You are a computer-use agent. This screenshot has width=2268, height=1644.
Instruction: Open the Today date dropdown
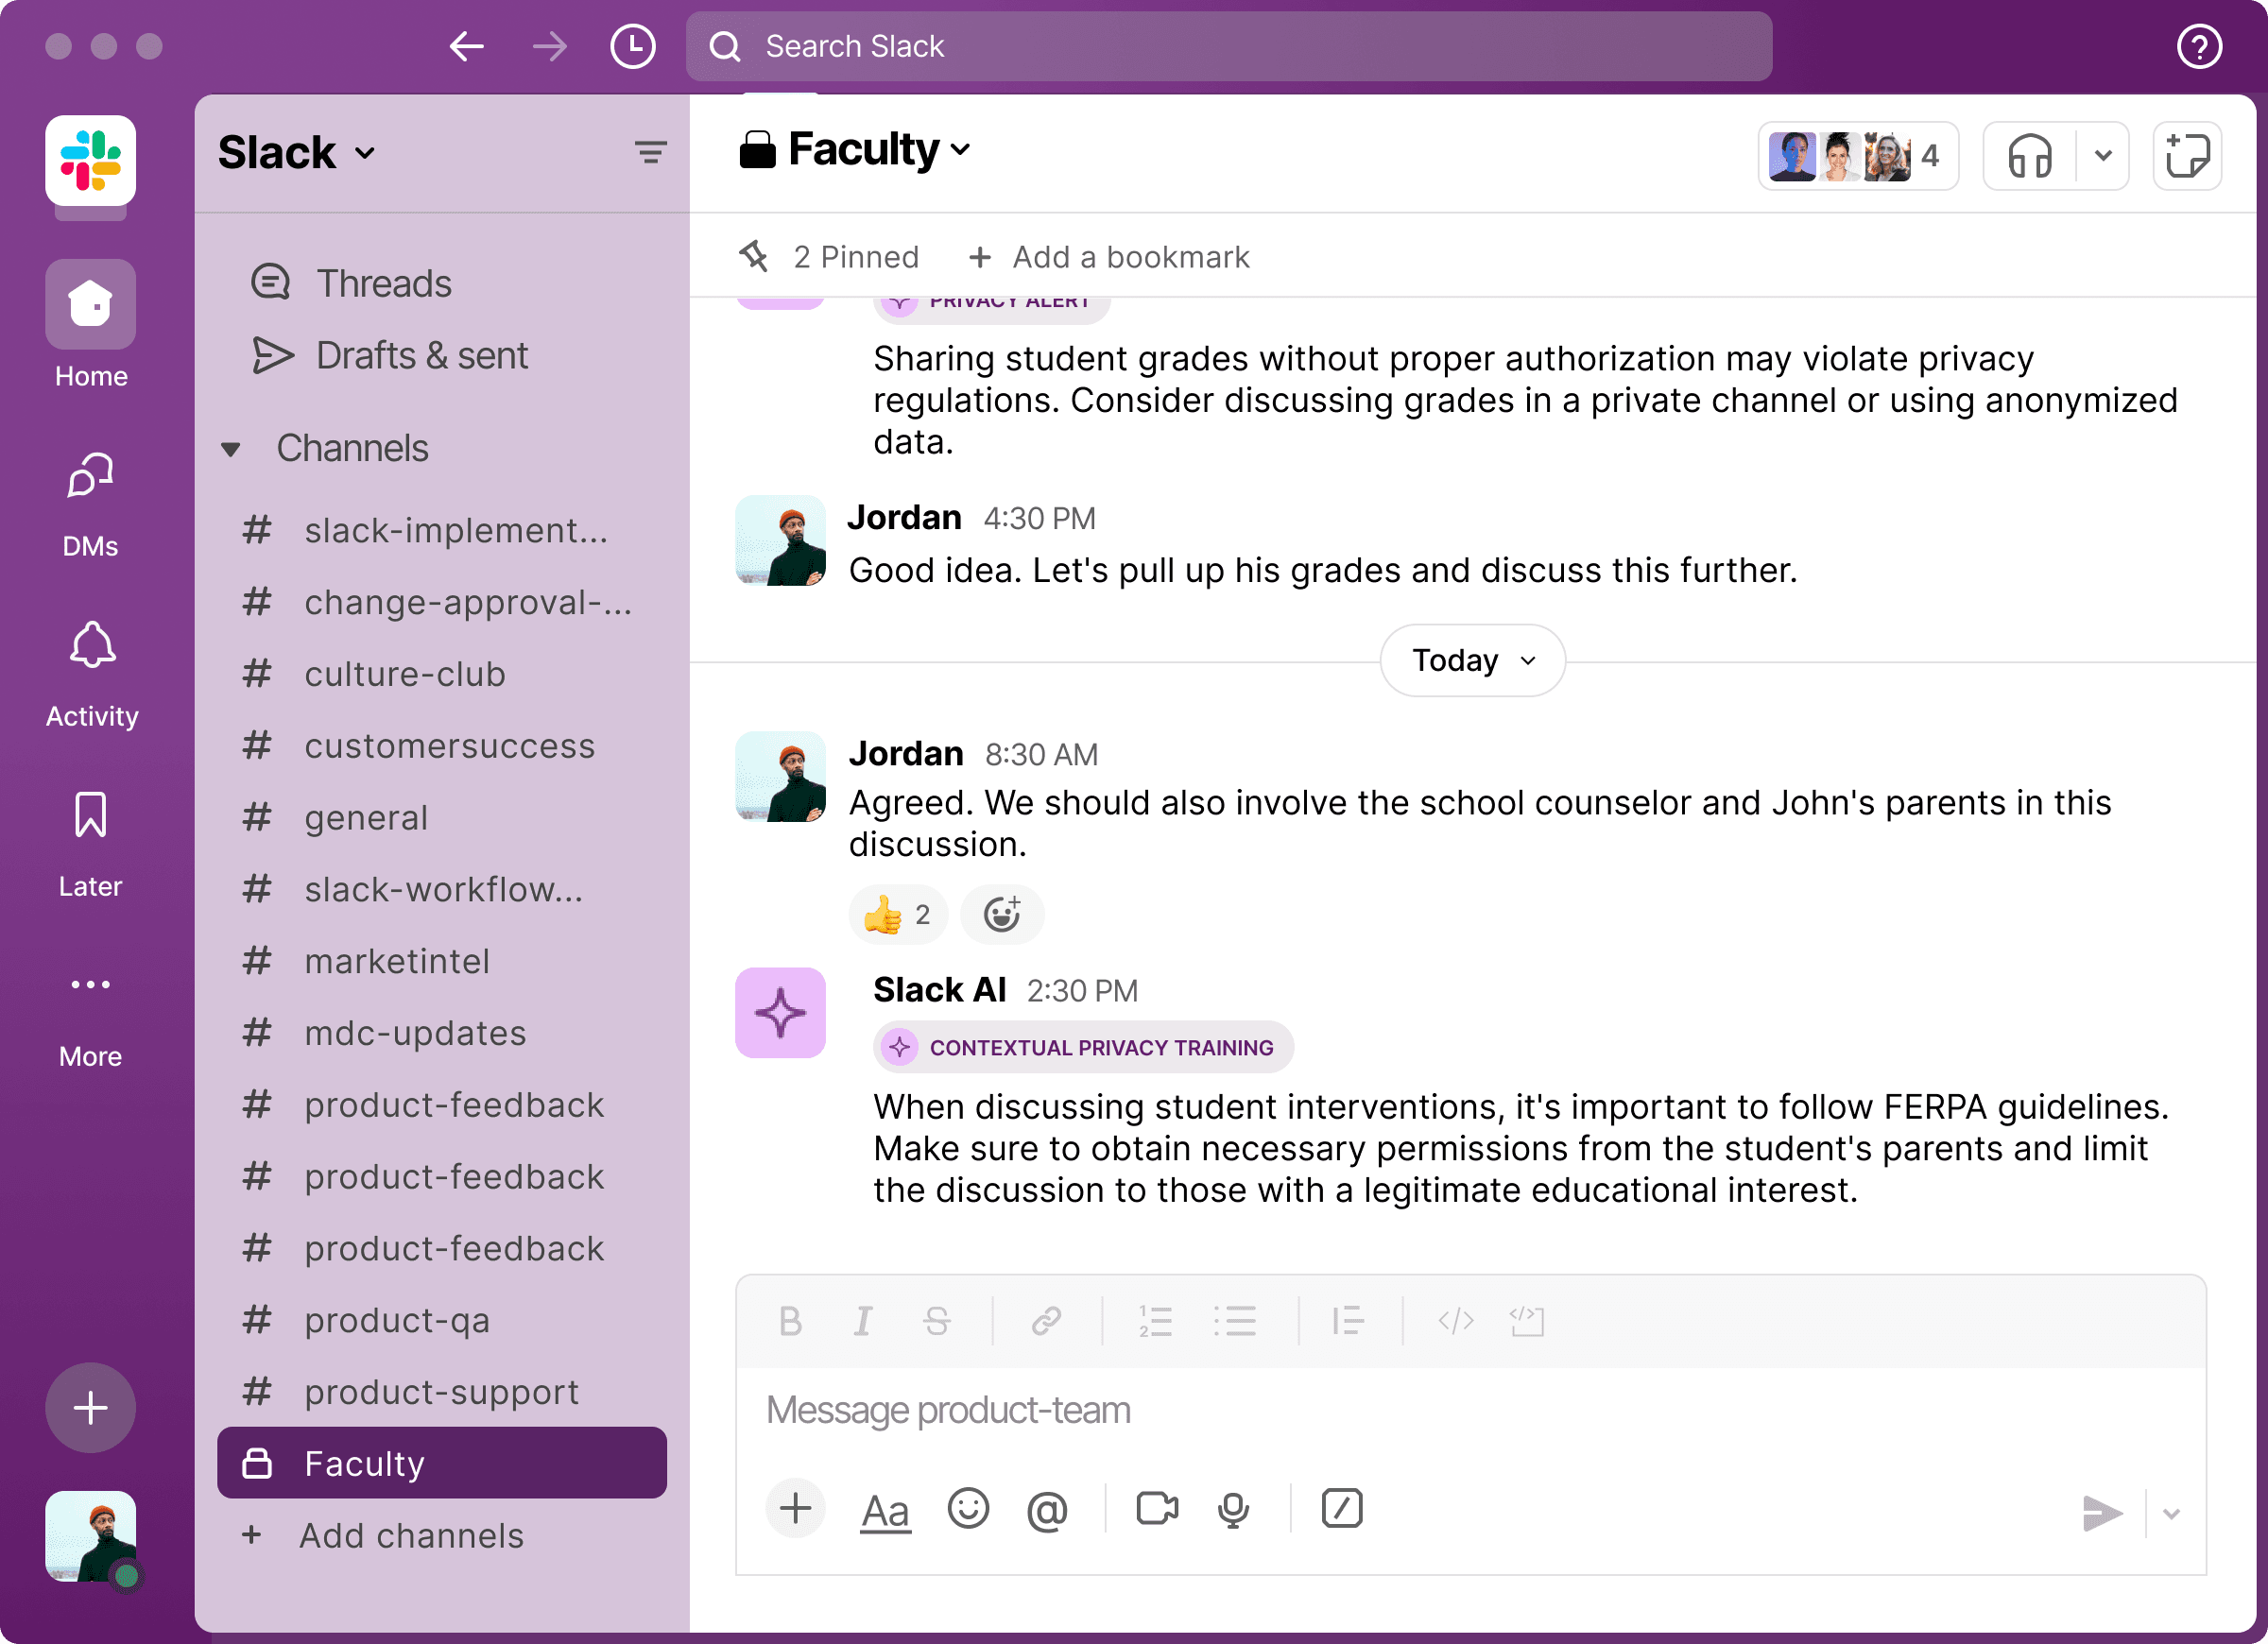click(1472, 660)
